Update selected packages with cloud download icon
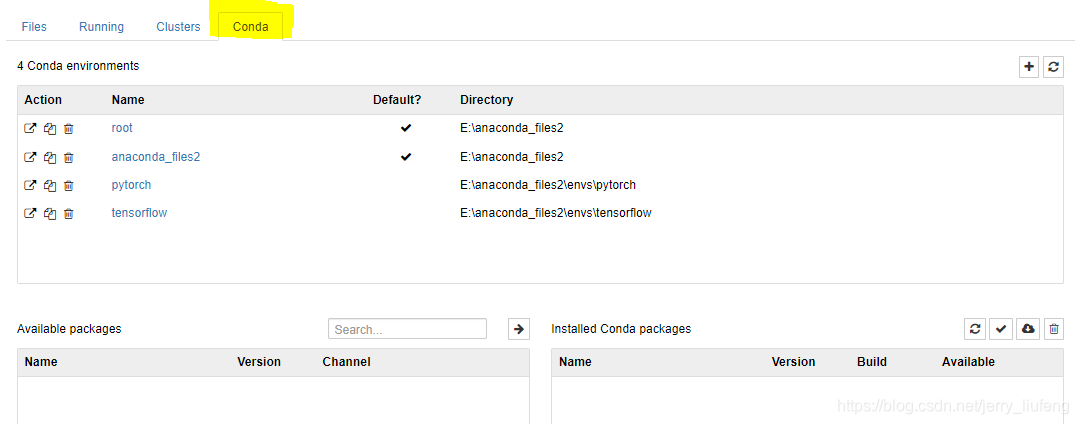 [1028, 329]
